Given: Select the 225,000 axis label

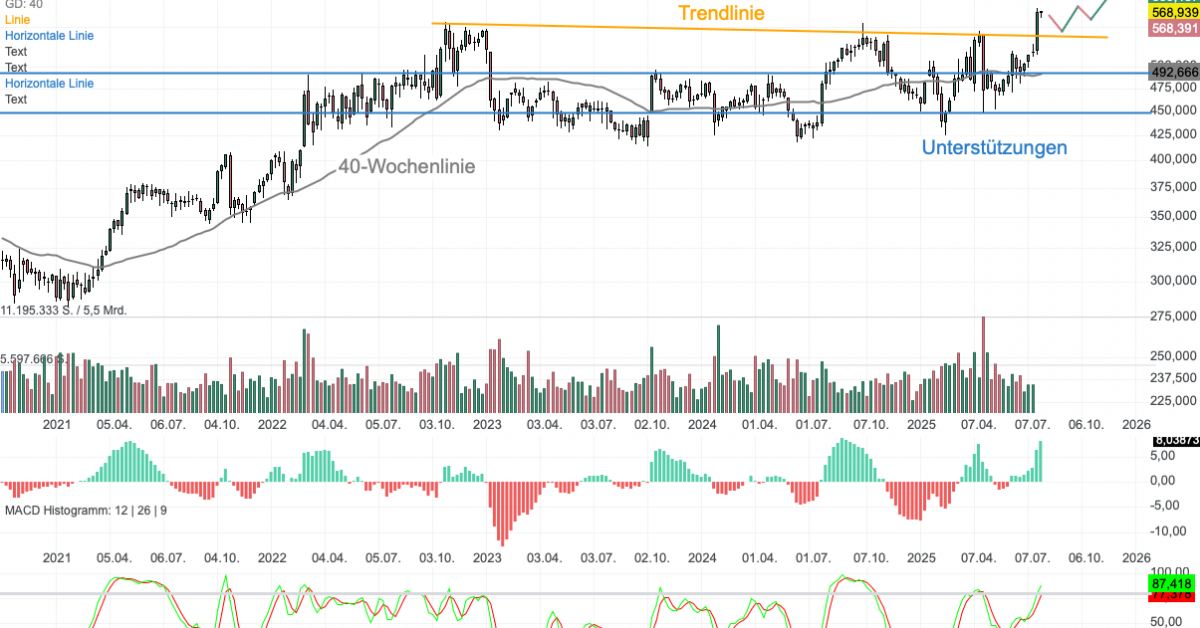Looking at the screenshot, I should 1173,401.
